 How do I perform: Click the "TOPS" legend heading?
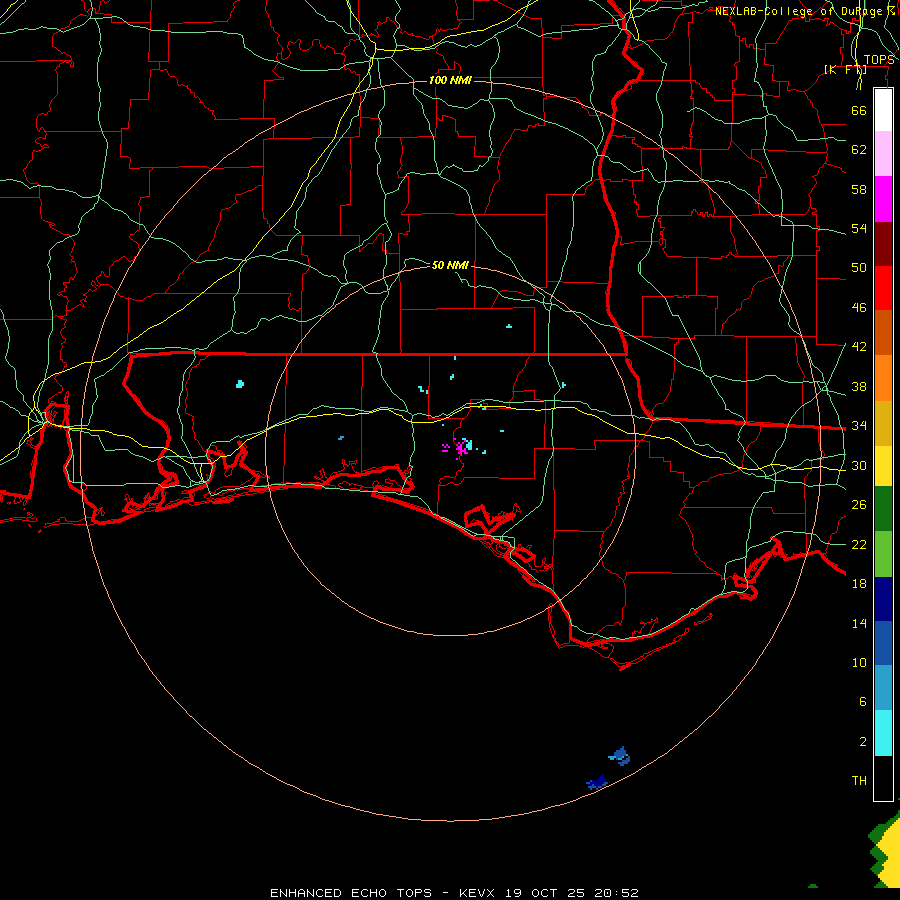(x=879, y=60)
